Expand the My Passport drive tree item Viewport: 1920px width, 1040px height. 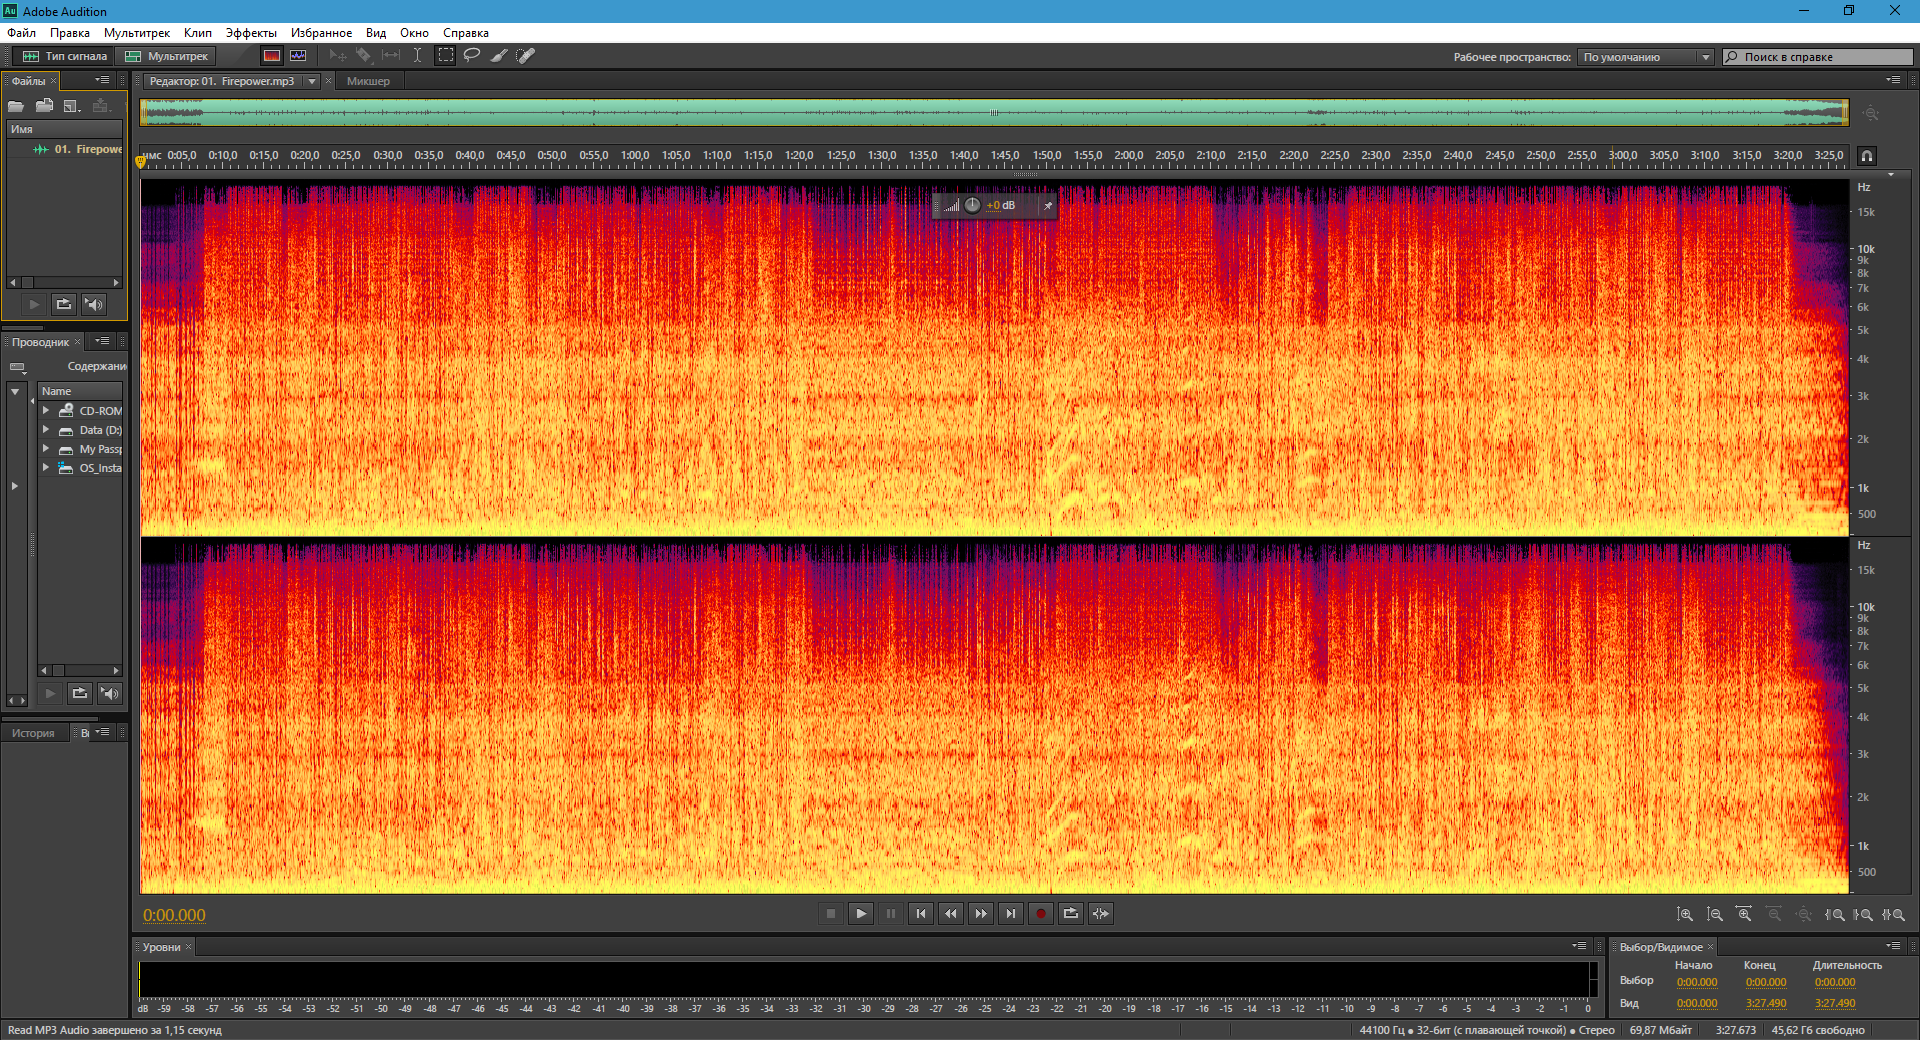[x=46, y=448]
